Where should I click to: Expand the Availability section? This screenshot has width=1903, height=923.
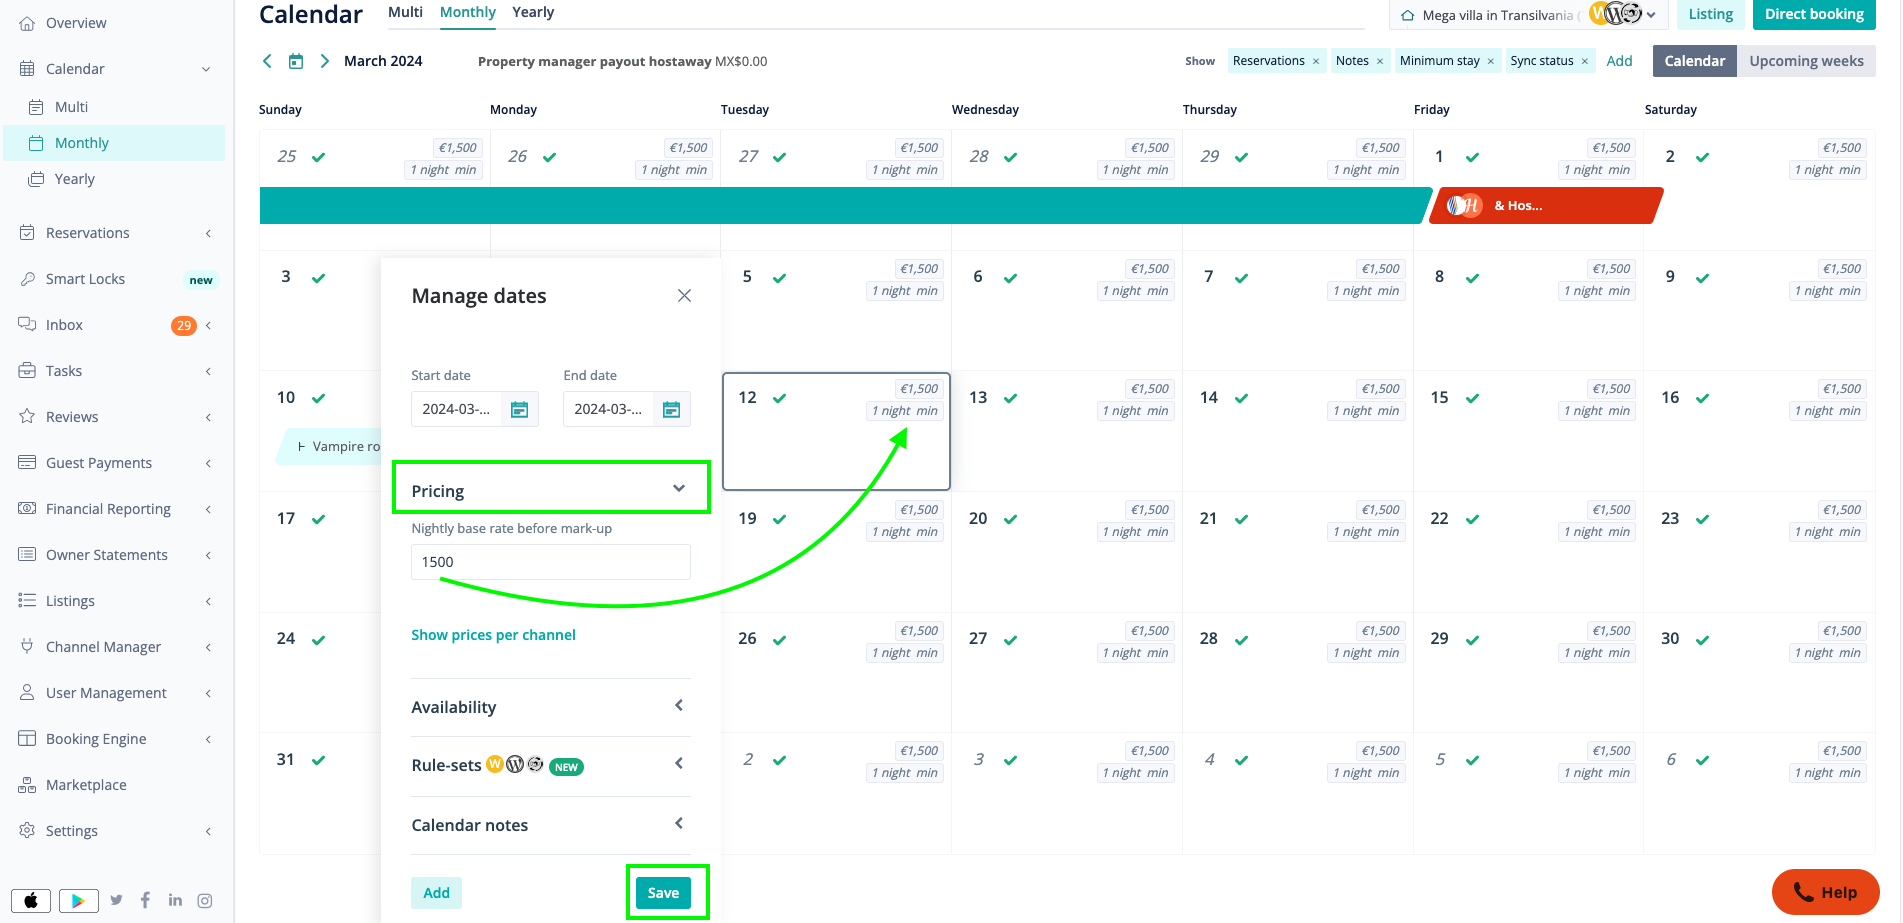click(x=679, y=706)
